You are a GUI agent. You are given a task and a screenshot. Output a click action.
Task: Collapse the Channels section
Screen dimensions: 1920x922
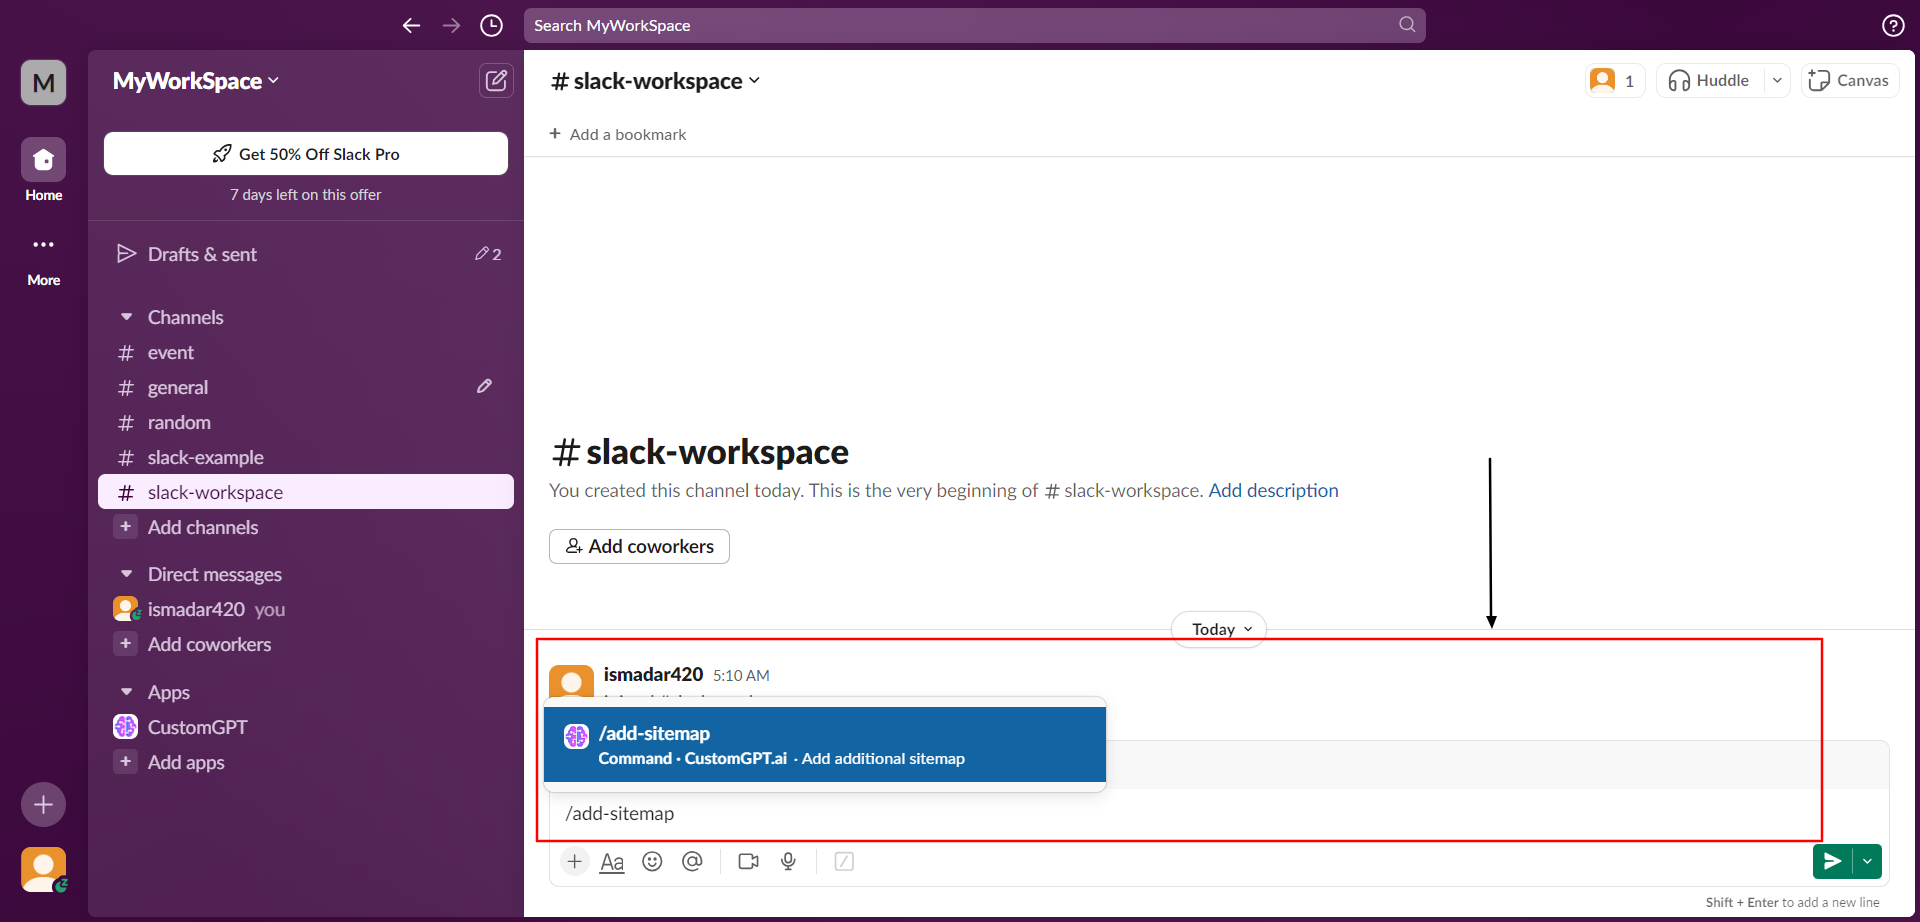pyautogui.click(x=127, y=317)
